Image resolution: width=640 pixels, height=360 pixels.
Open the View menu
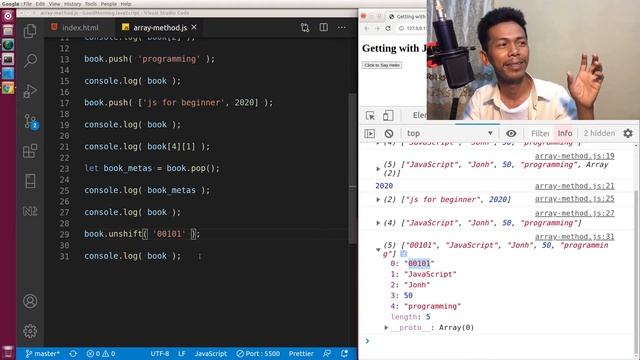(x=54, y=4)
